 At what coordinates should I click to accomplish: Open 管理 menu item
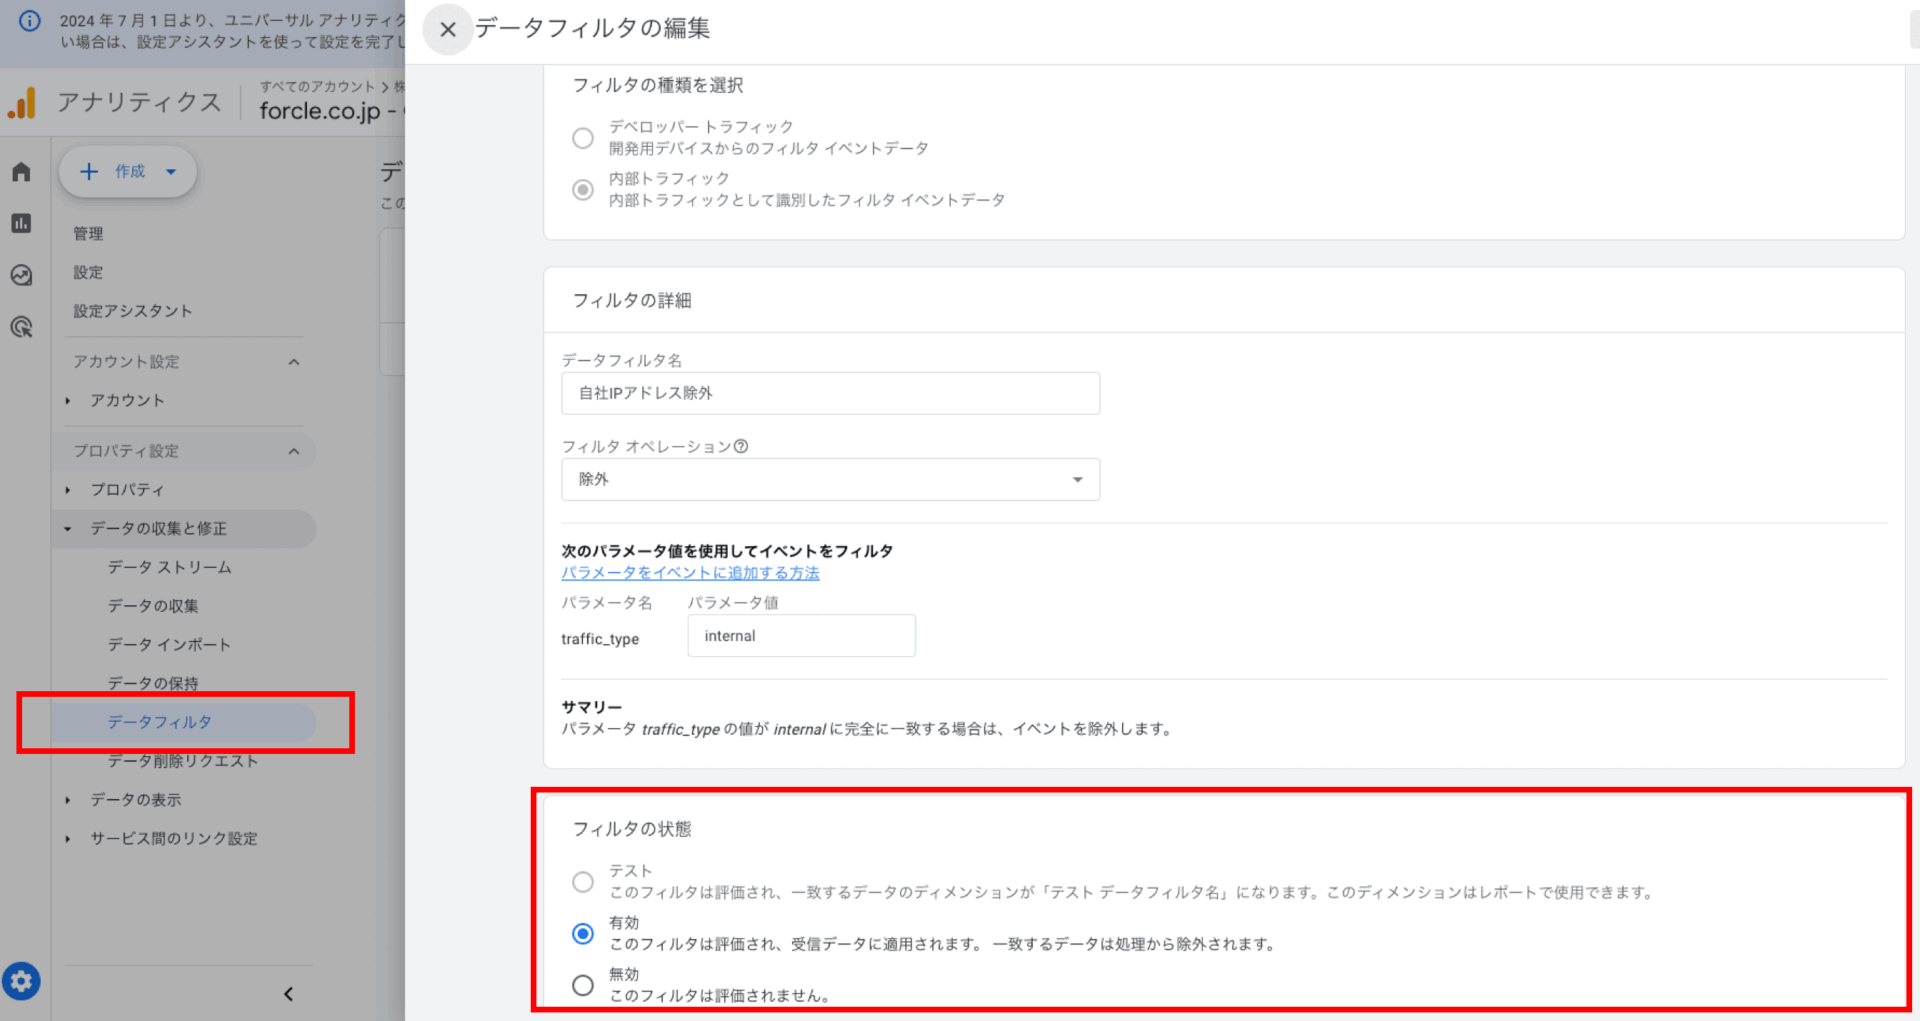(x=88, y=233)
